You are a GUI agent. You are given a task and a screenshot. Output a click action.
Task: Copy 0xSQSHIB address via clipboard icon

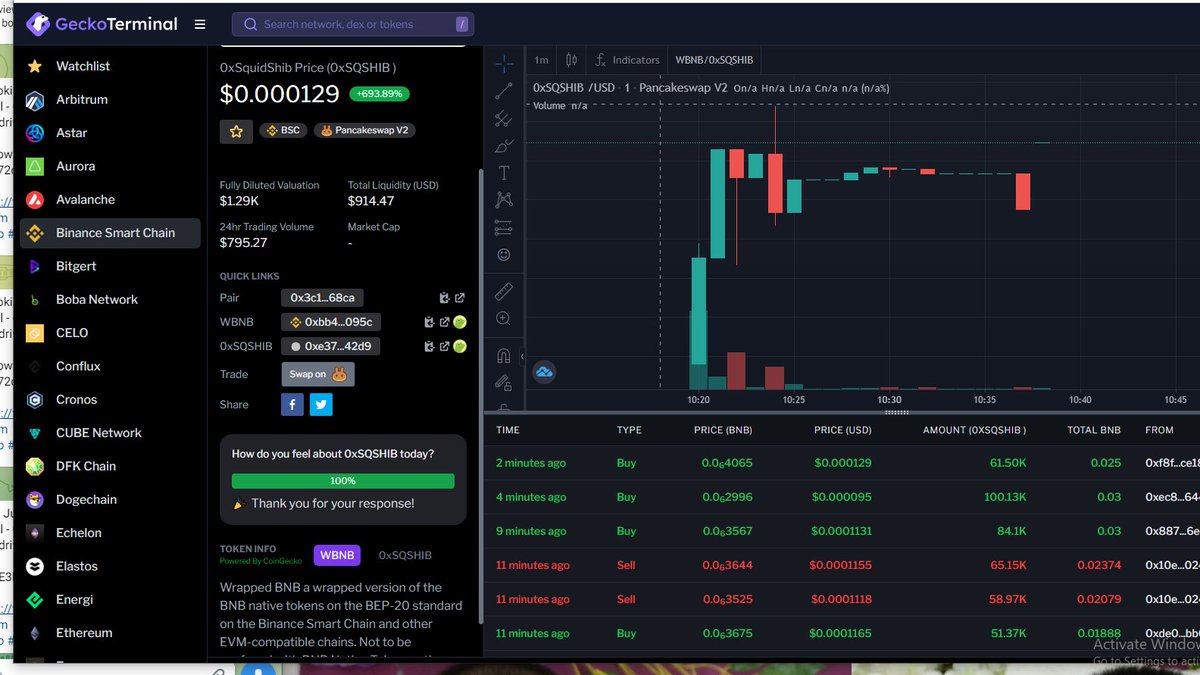click(x=429, y=346)
